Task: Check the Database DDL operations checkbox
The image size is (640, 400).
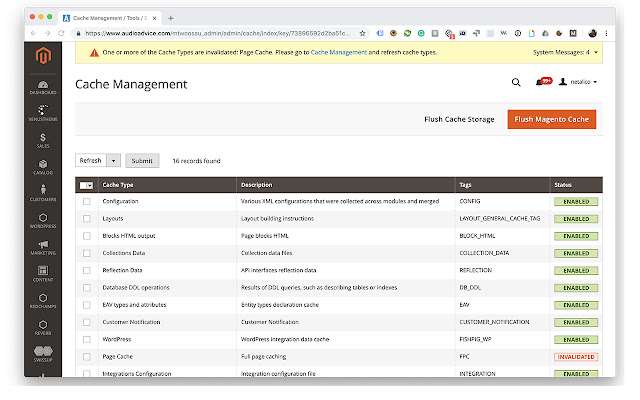Action: (87, 288)
